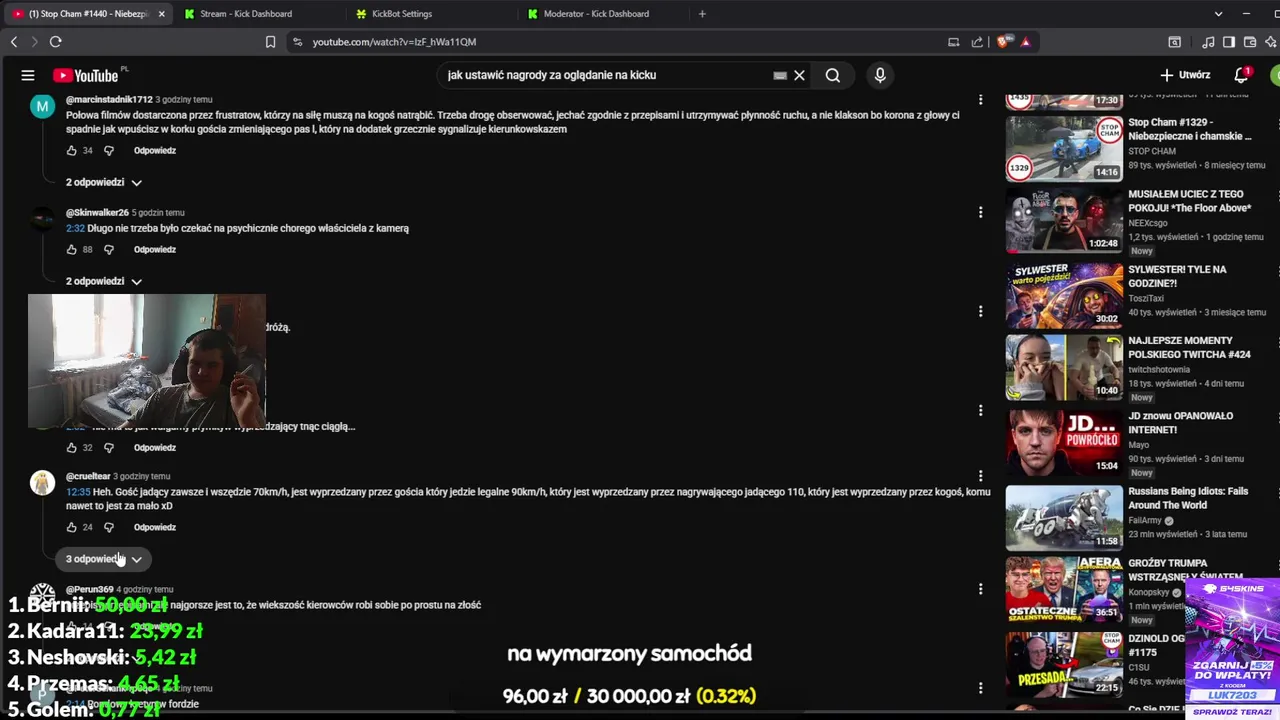
Task: Close the Stop Cham #1440 tab
Action: coord(162,14)
